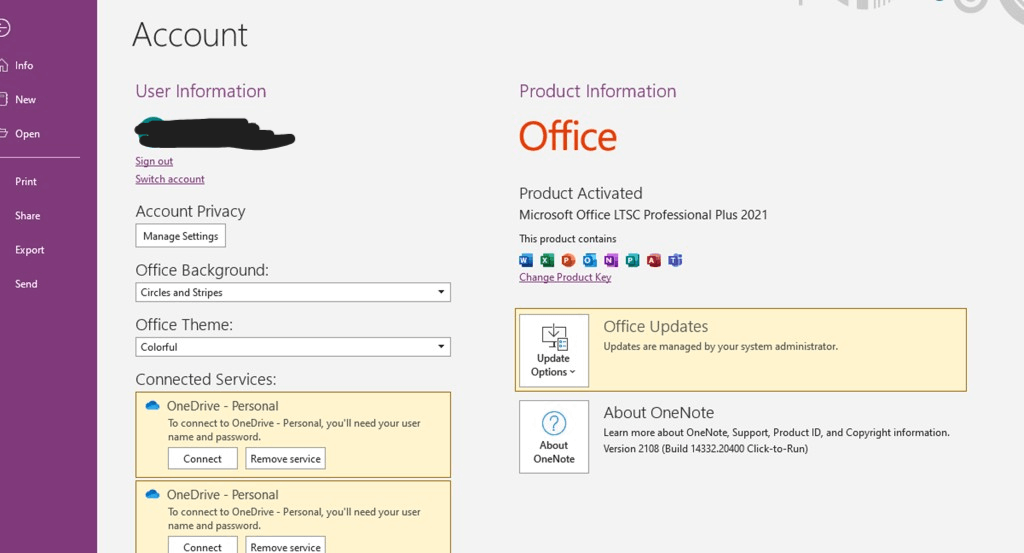Connect the first OneDrive - Personal service

[x=202, y=458]
